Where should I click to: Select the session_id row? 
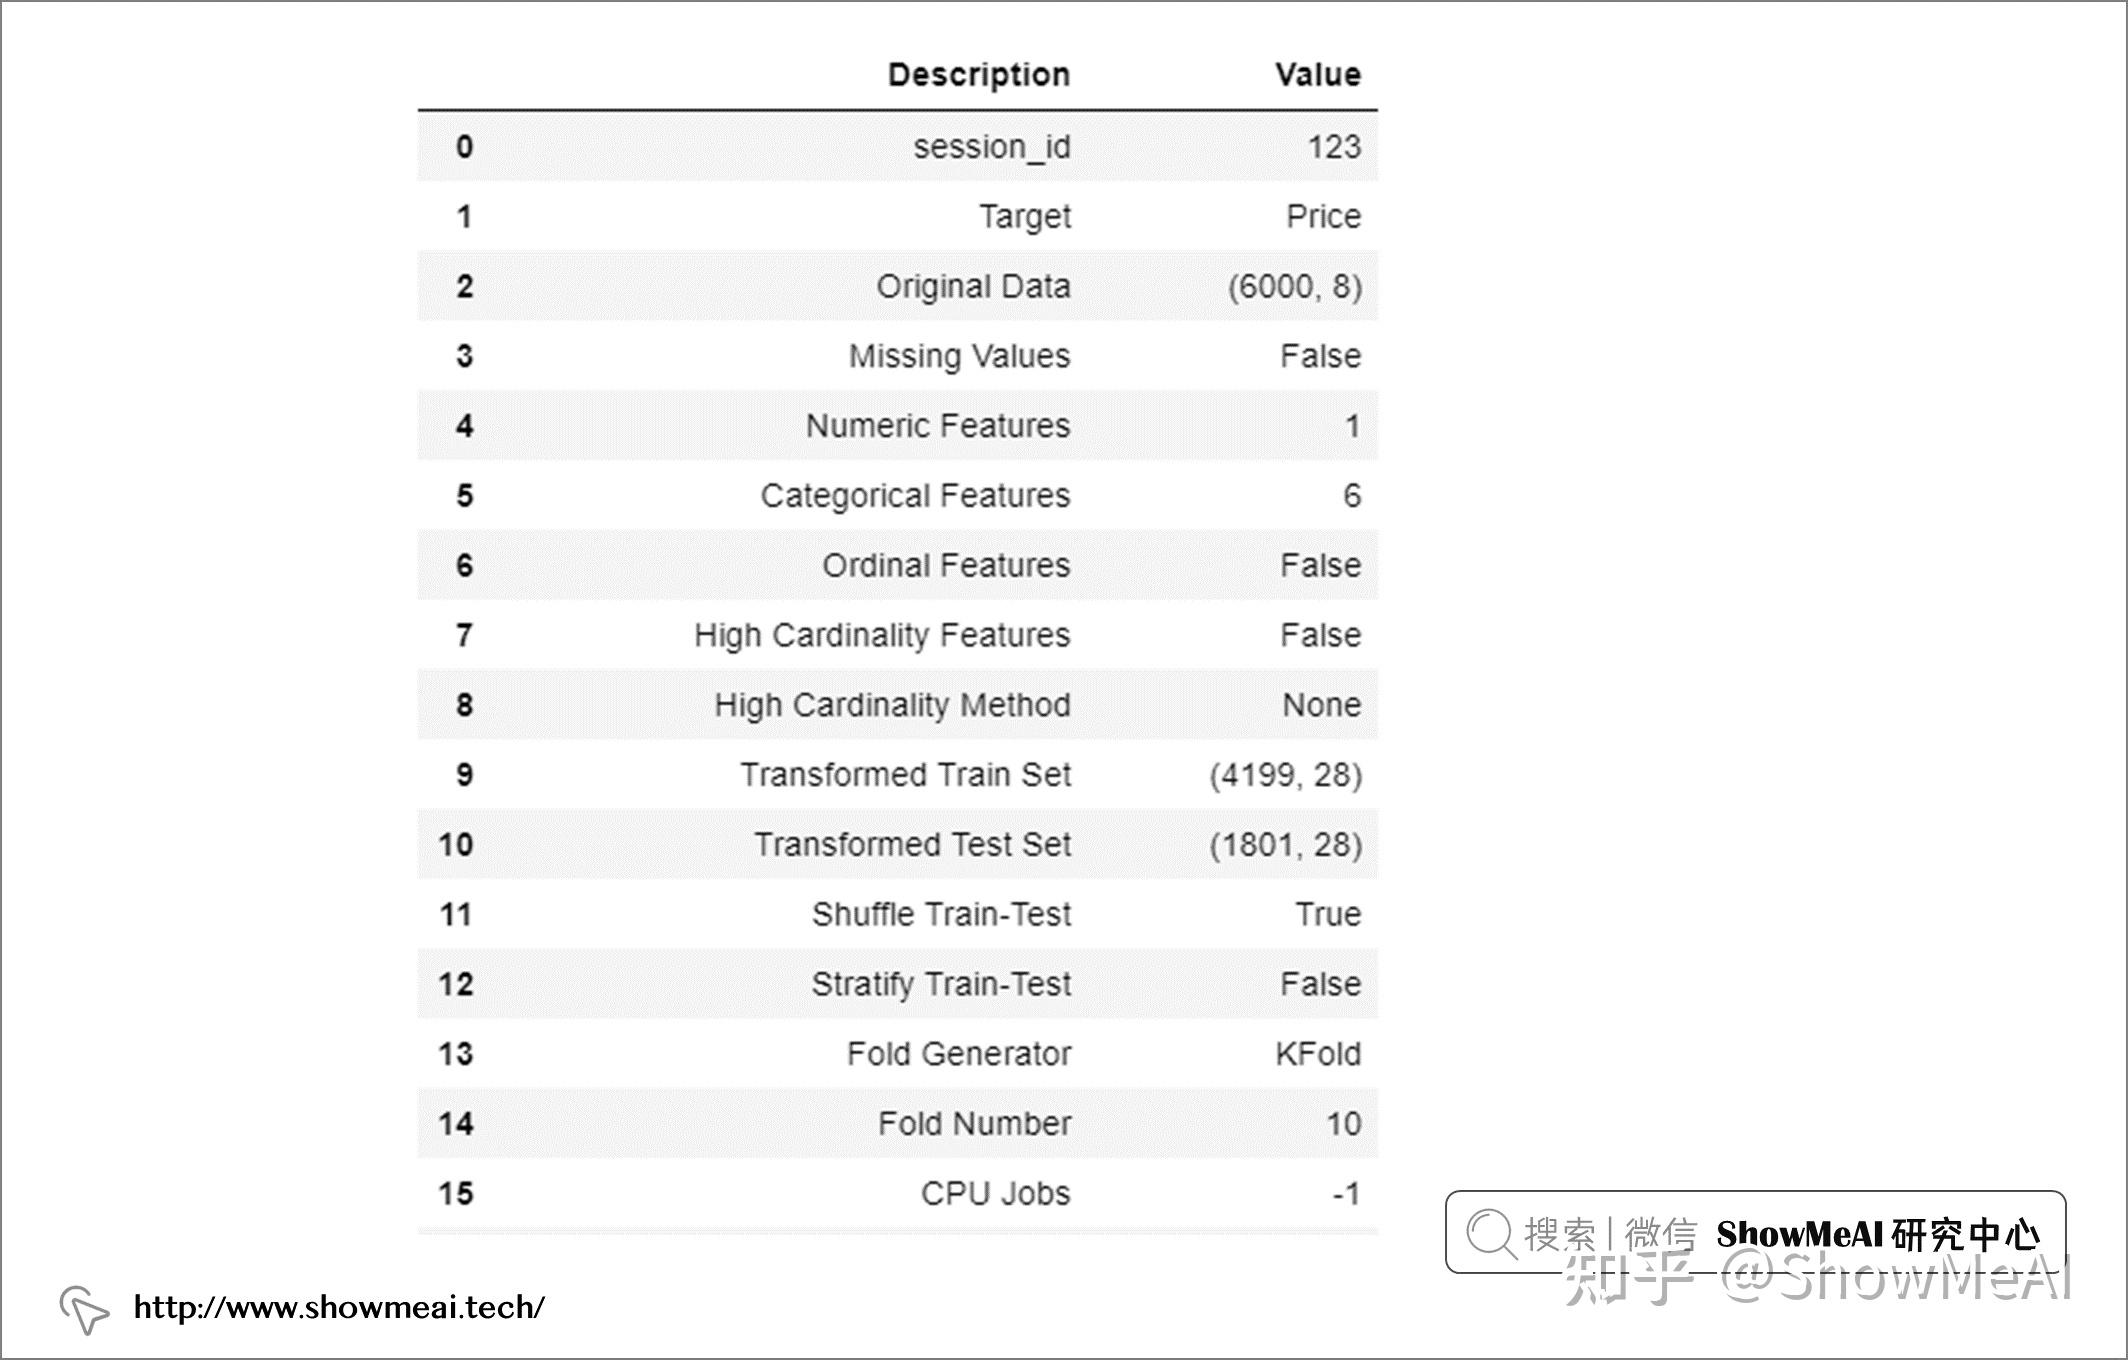point(897,147)
